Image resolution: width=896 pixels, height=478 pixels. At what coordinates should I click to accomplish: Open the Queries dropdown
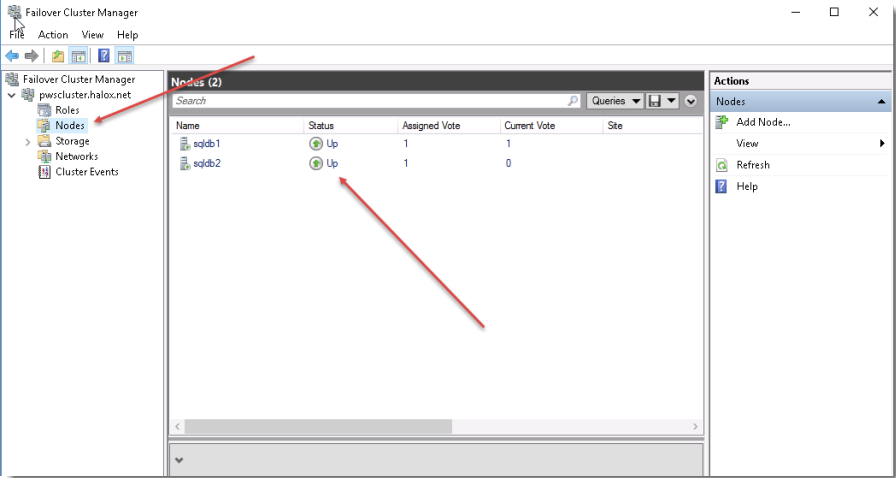615,101
